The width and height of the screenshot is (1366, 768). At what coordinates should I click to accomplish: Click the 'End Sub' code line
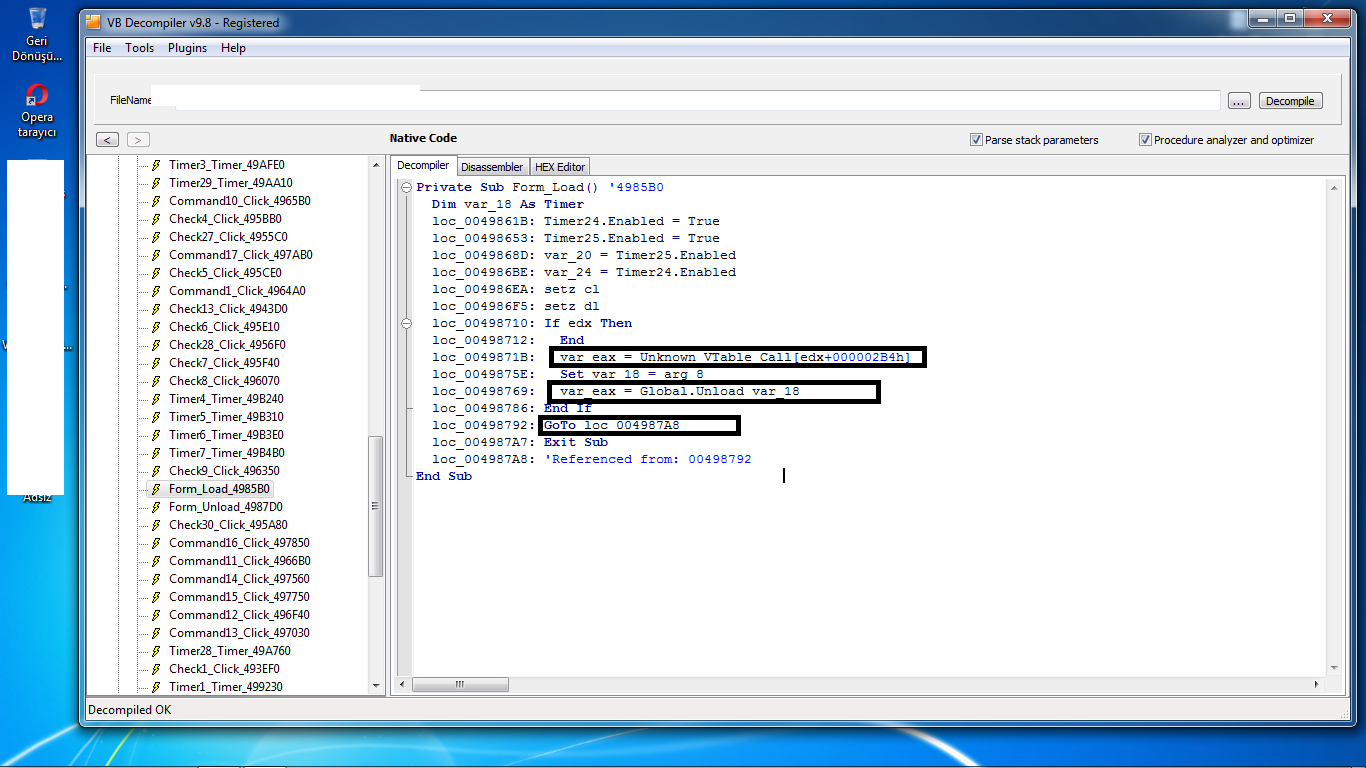444,476
